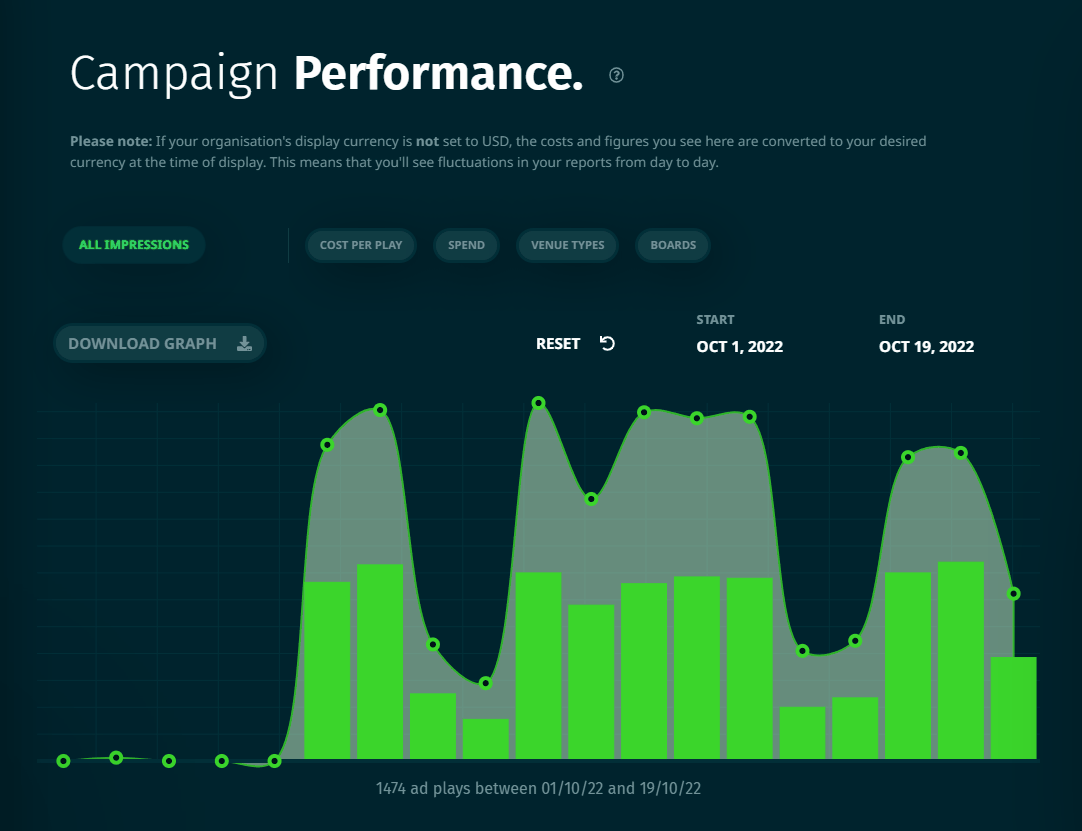
Task: Click the final partial green bar on right
Action: [1014, 708]
